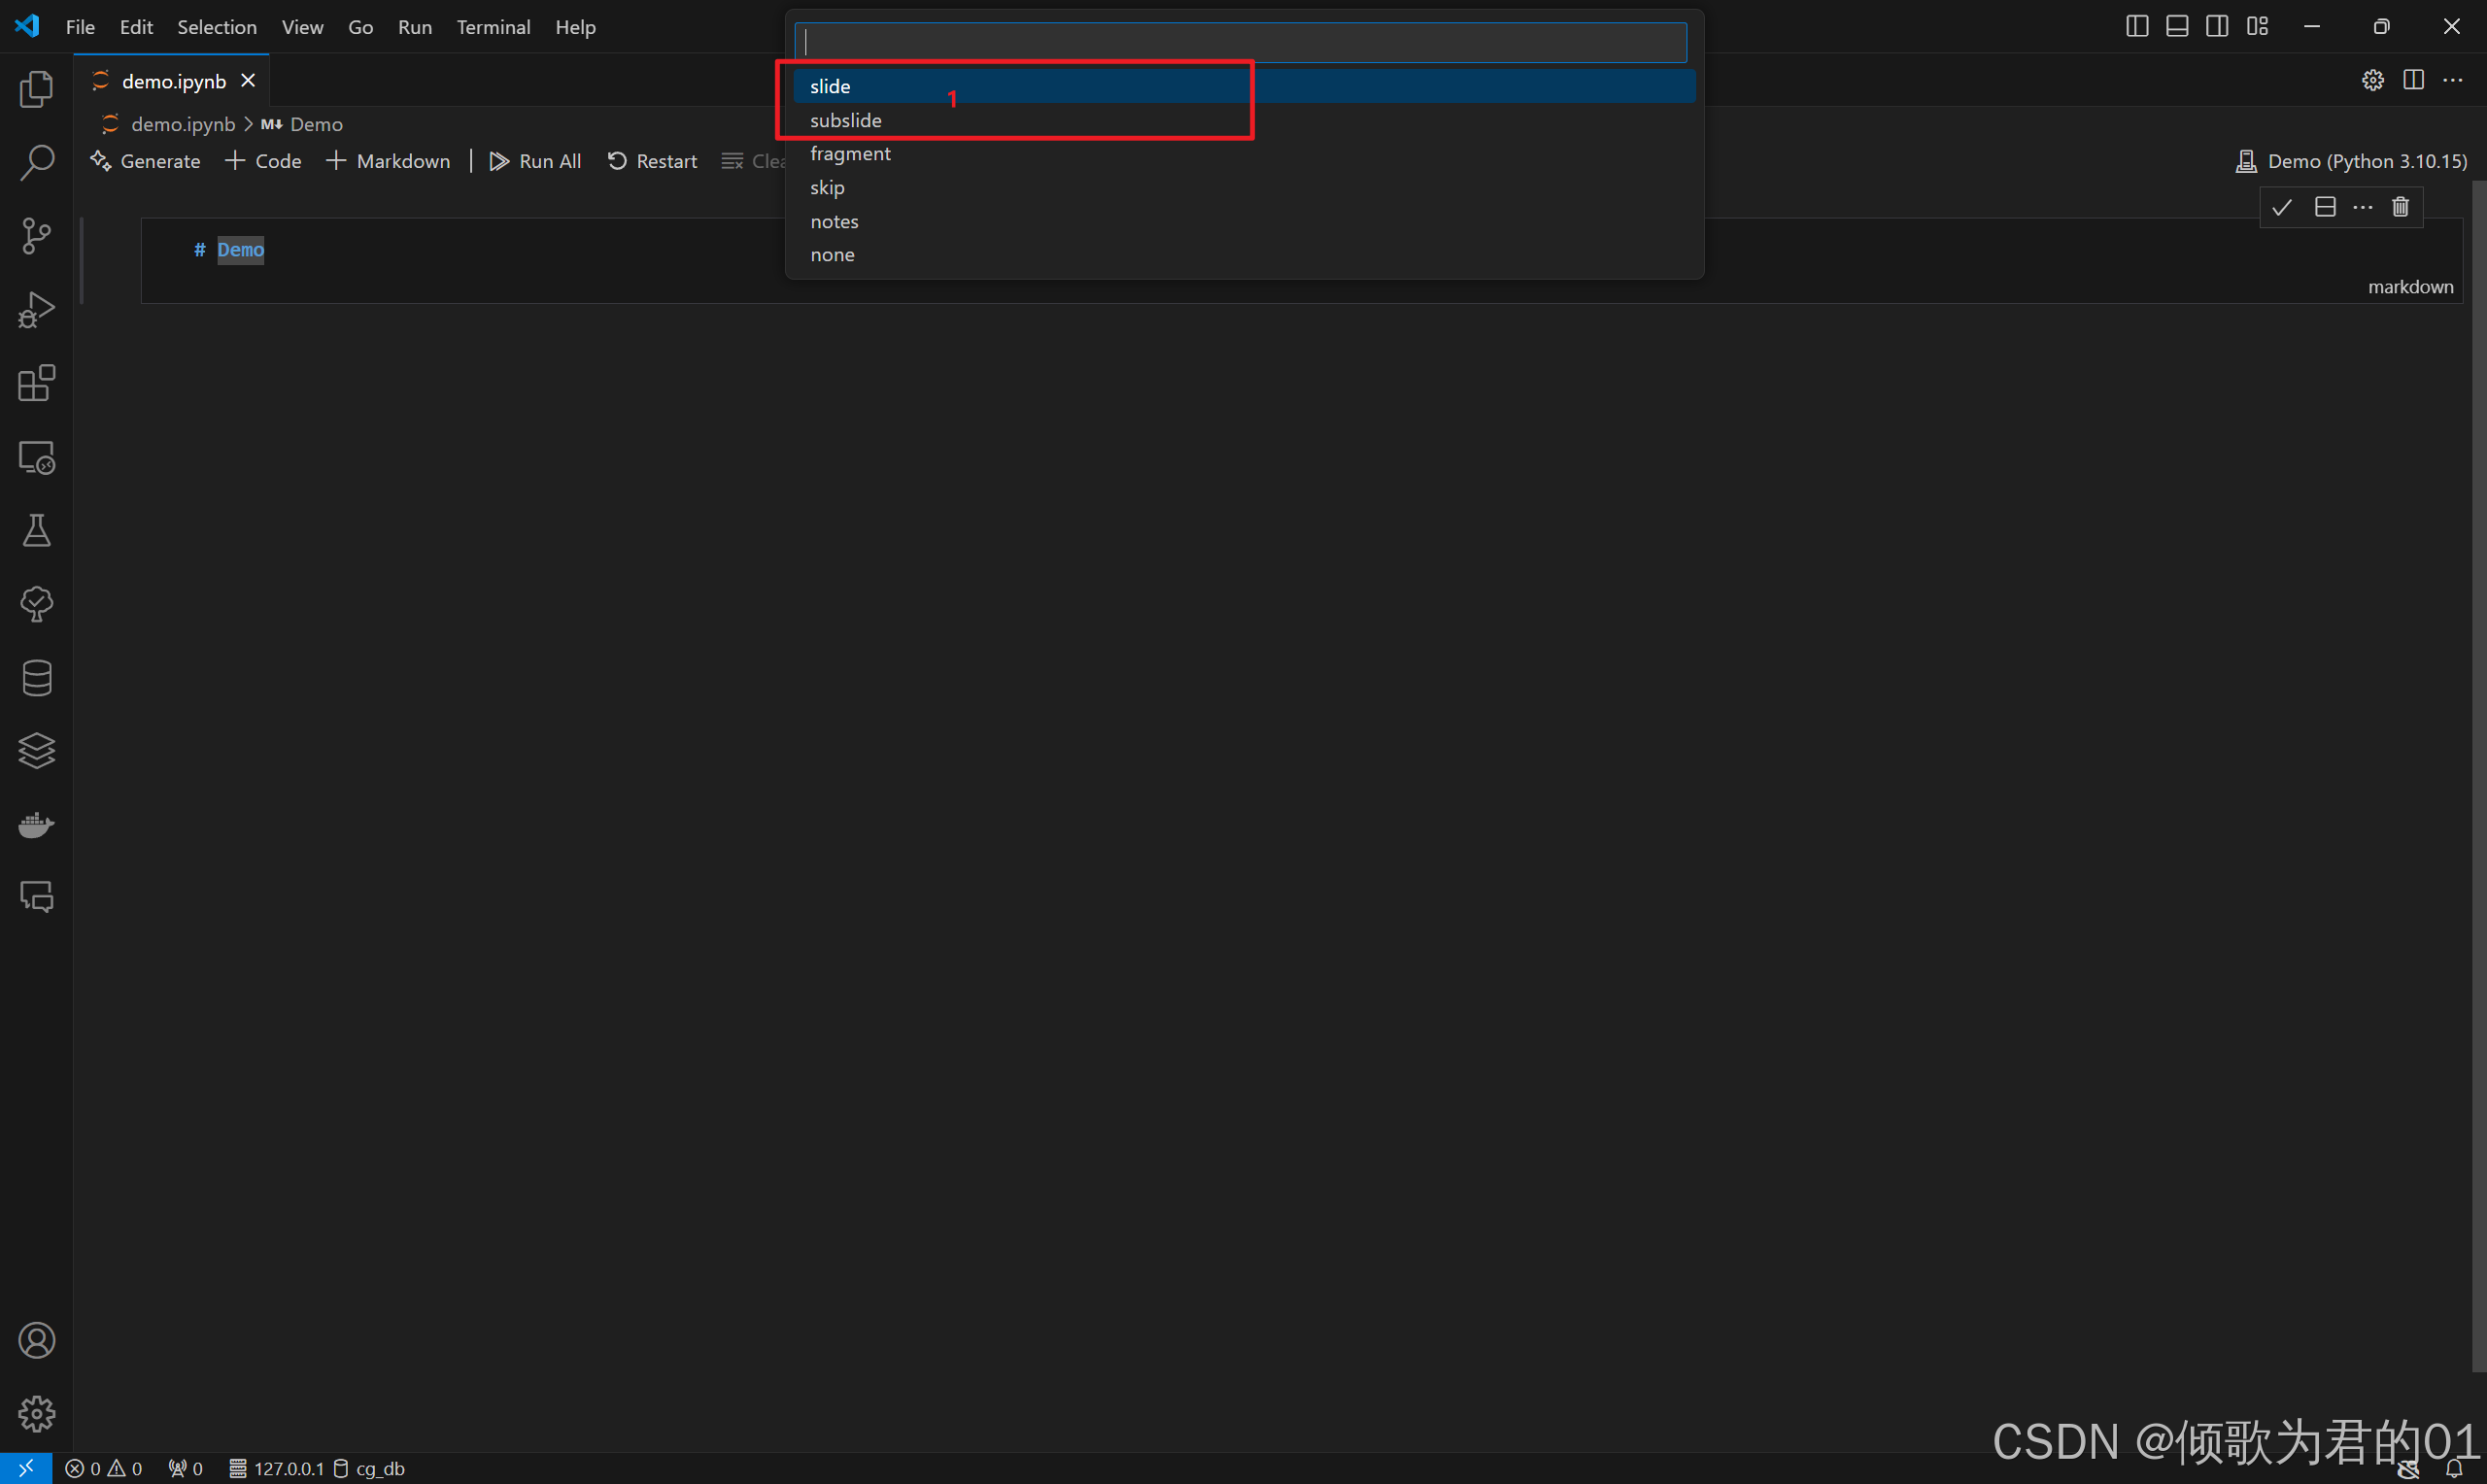Toggle the bottom panel layout
2487x1484 pixels.
[x=2176, y=27]
